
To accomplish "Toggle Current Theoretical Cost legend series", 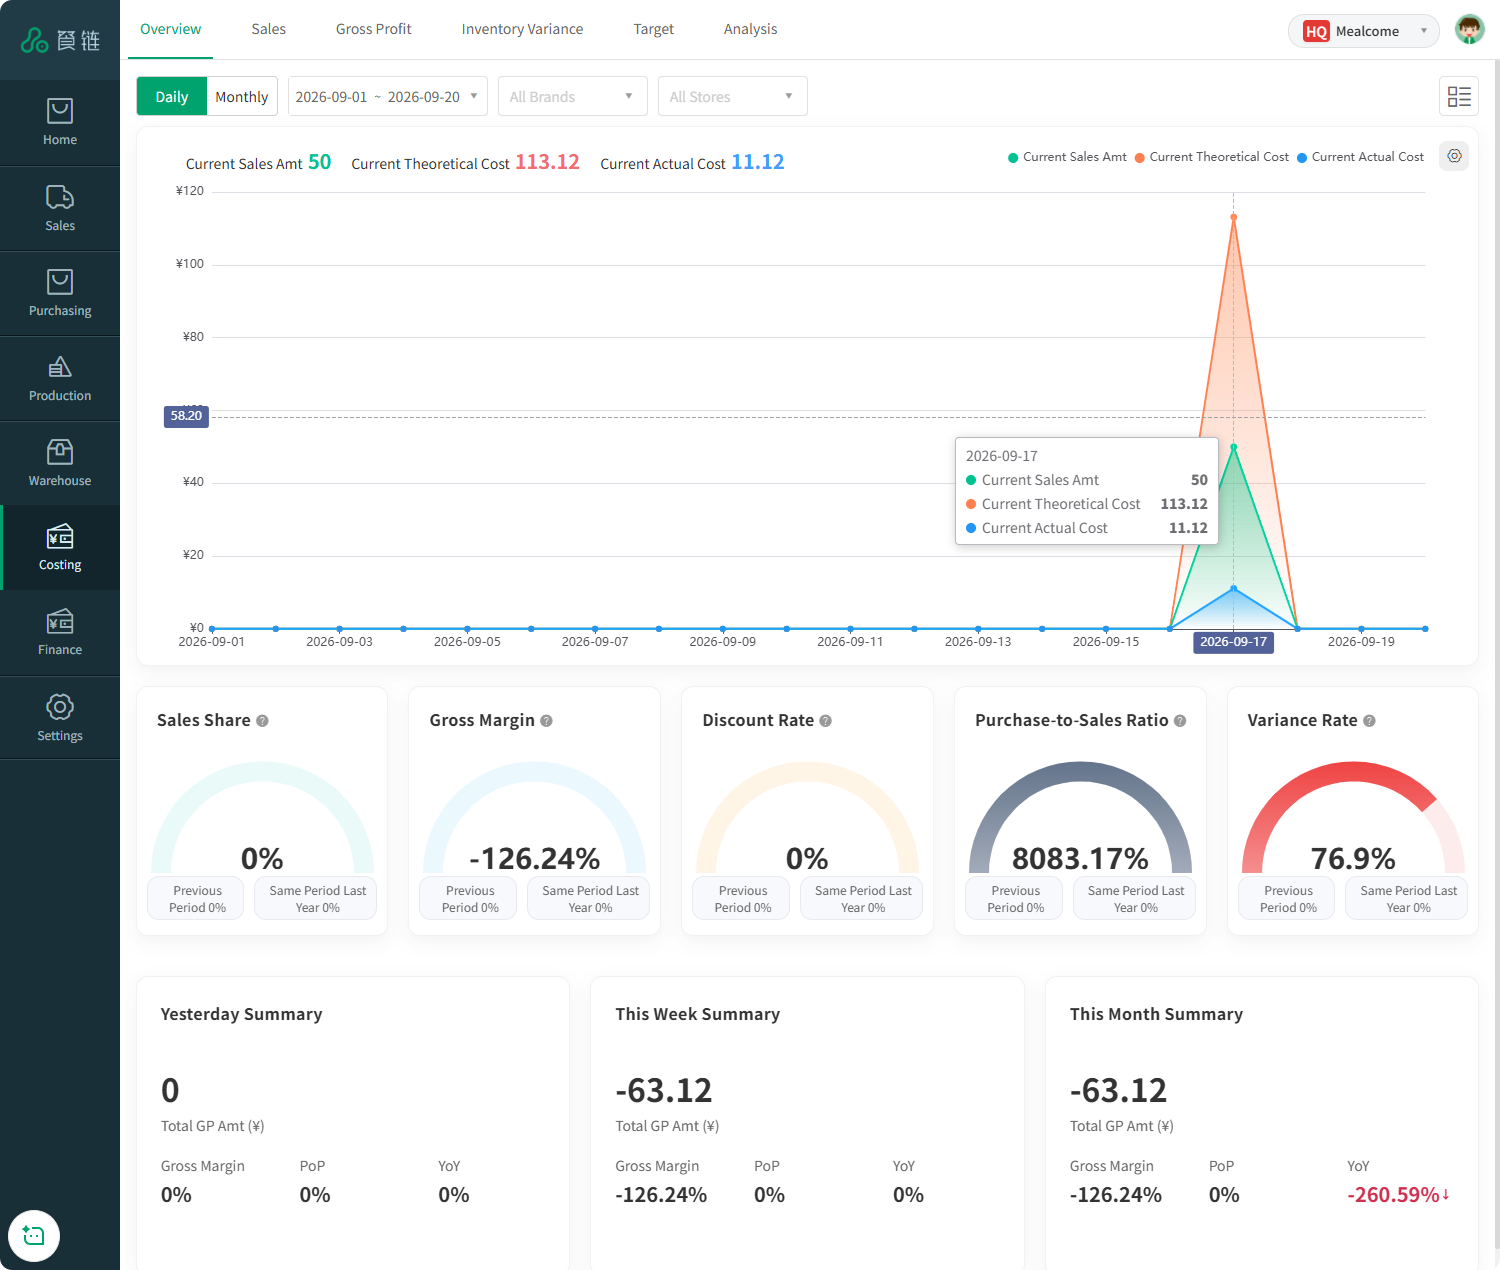I will (x=1212, y=157).
